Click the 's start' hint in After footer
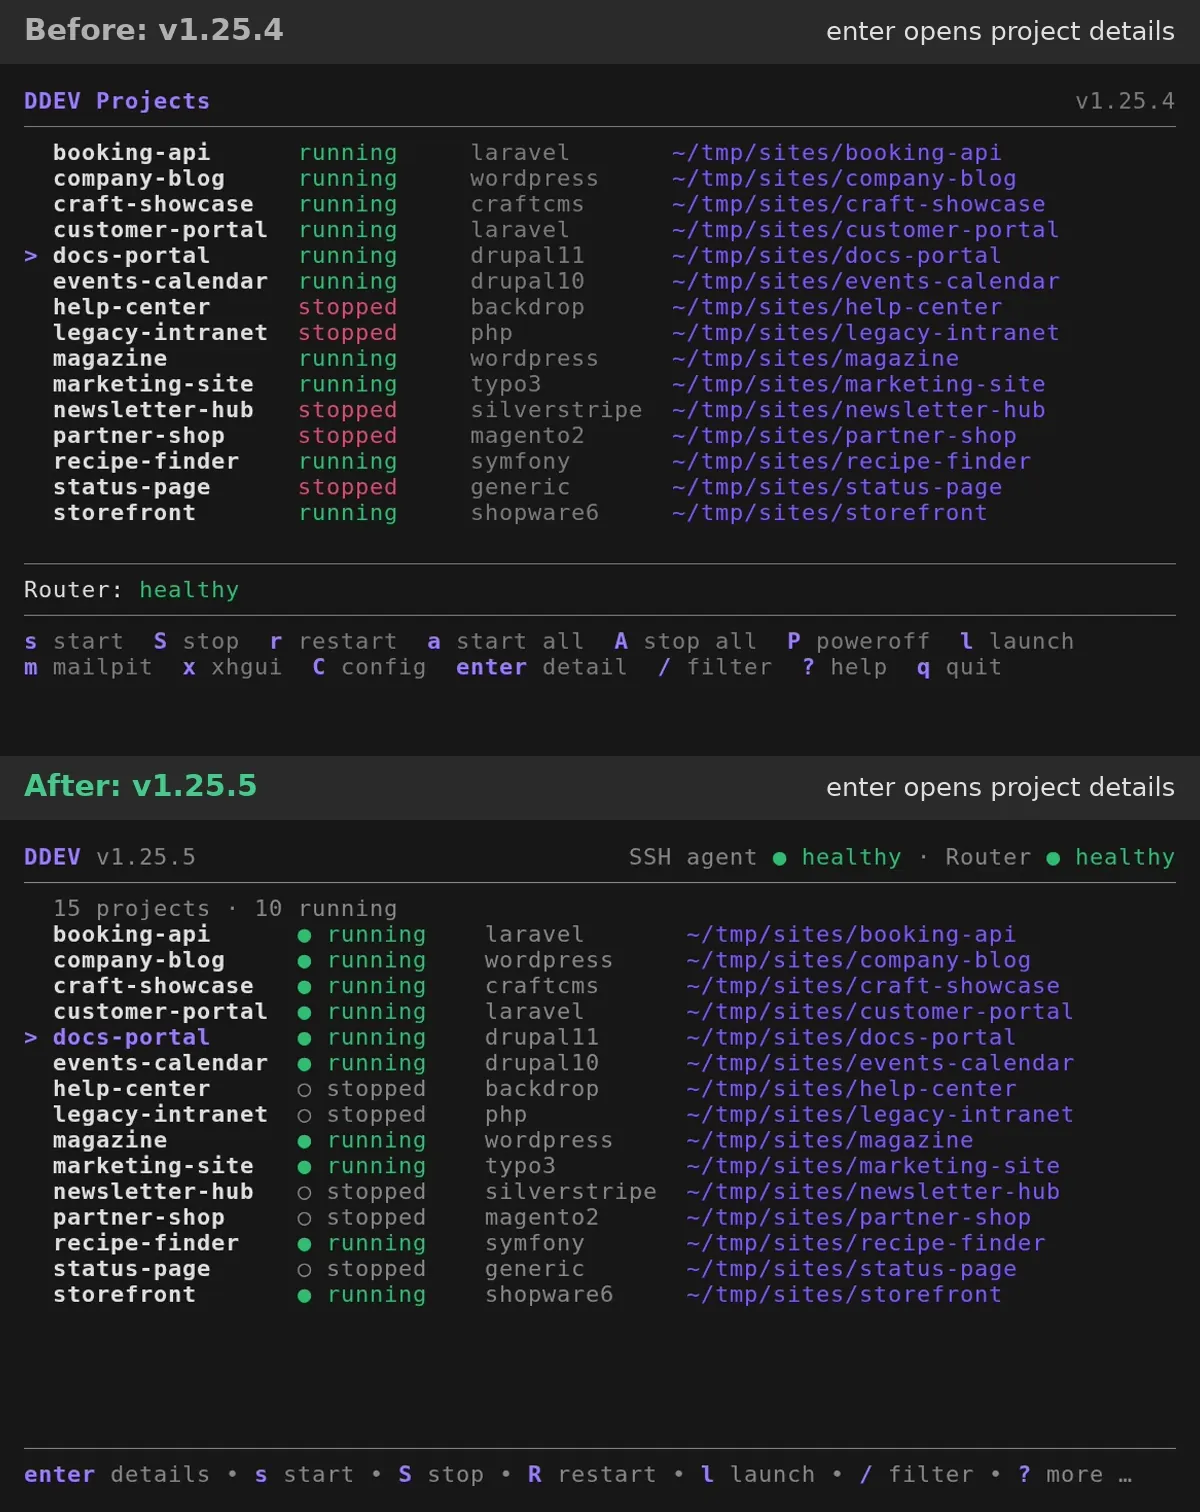The image size is (1200, 1512). click(304, 1475)
